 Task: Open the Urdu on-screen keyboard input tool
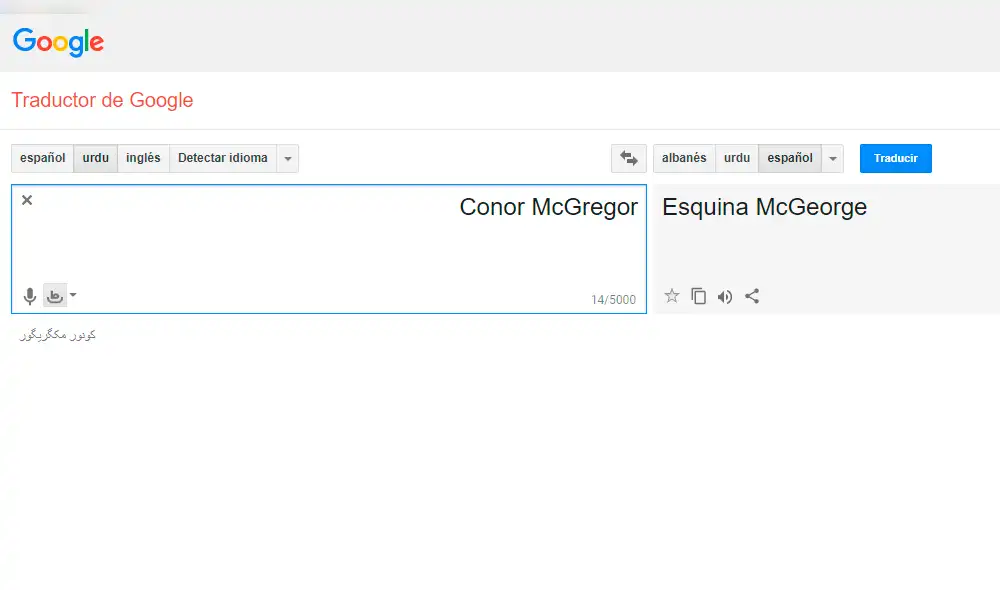tap(55, 295)
